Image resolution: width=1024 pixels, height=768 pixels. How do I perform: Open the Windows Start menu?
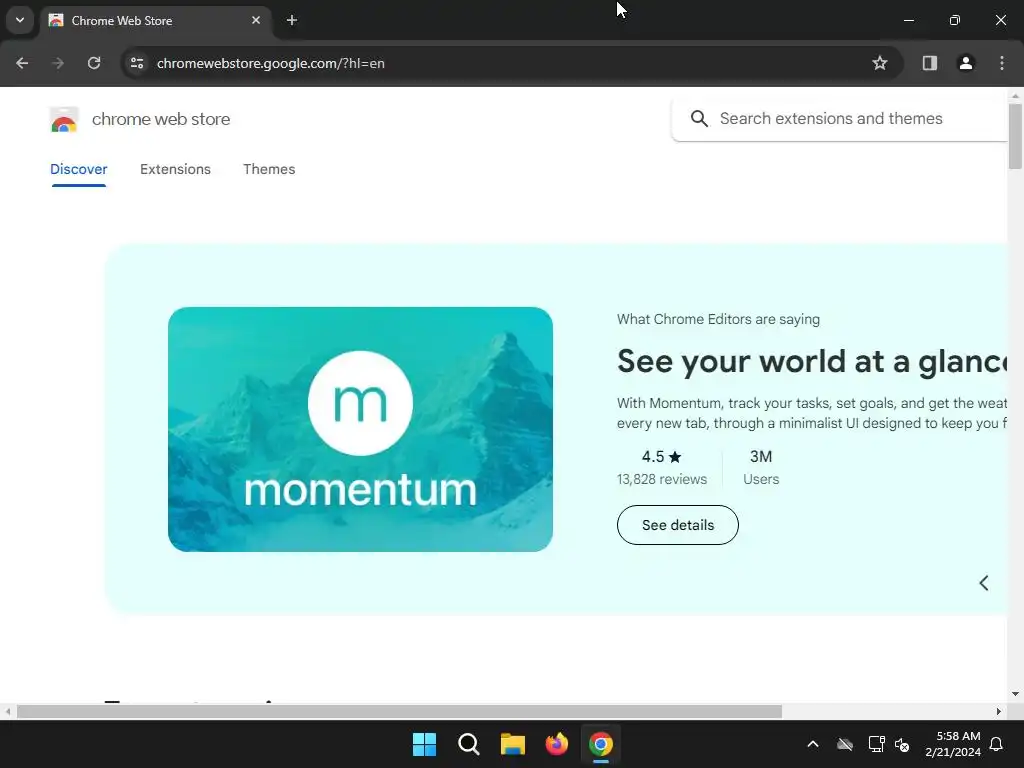[424, 744]
